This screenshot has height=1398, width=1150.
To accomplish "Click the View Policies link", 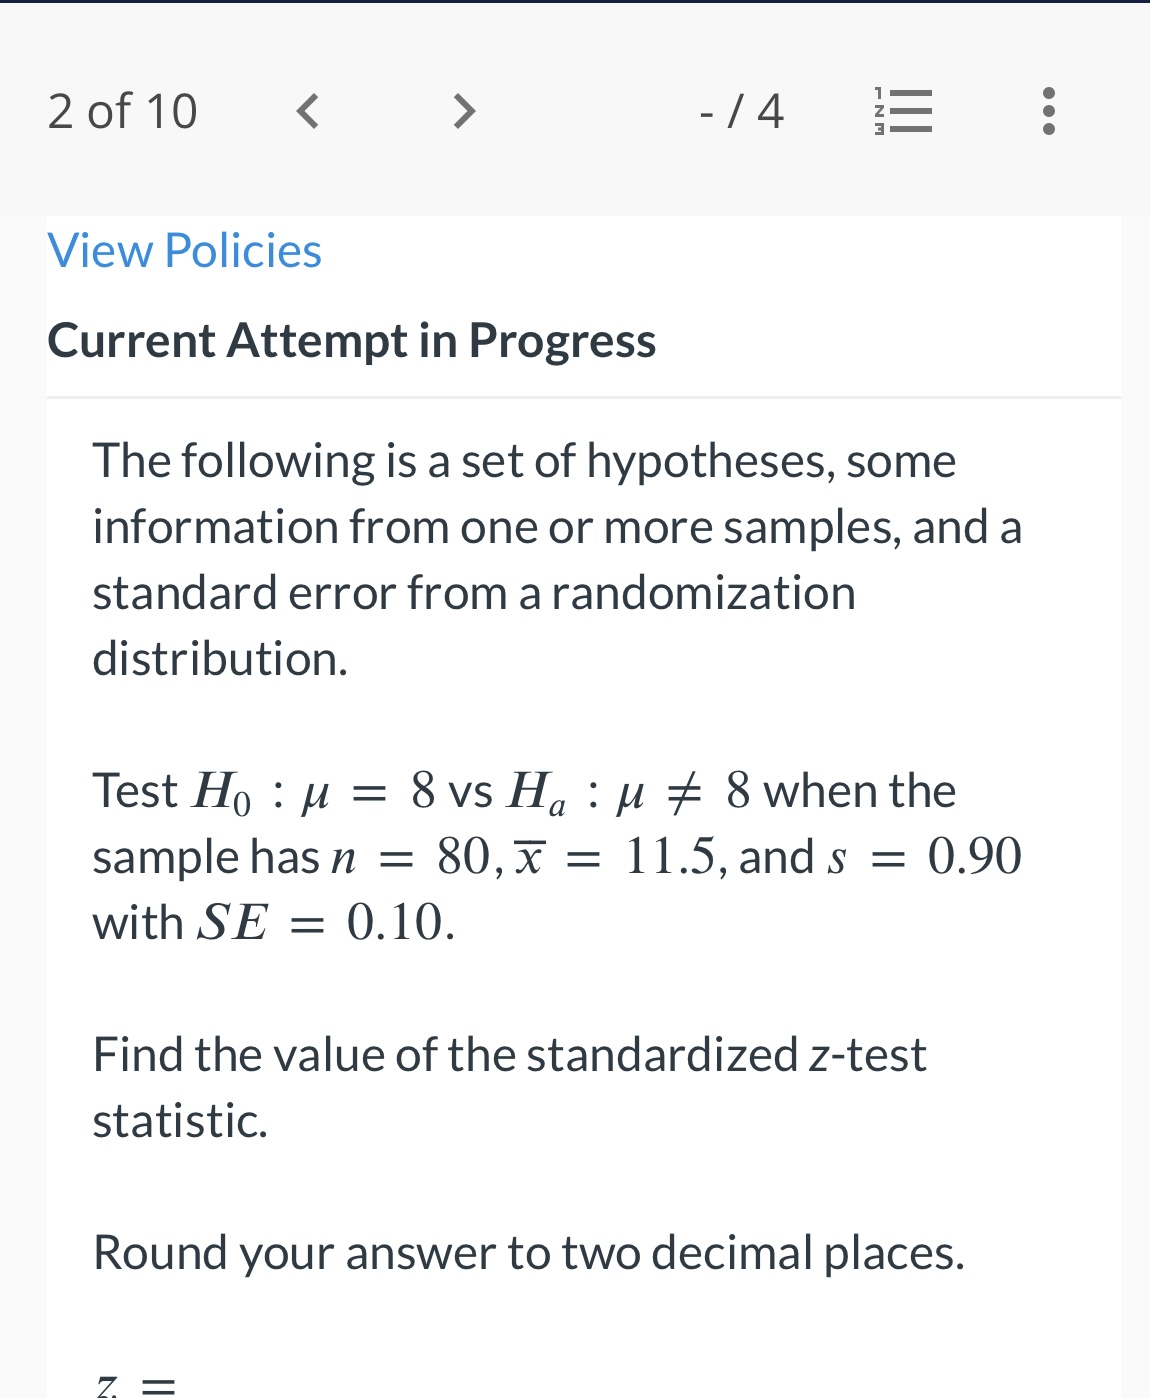I will pyautogui.click(x=184, y=250).
